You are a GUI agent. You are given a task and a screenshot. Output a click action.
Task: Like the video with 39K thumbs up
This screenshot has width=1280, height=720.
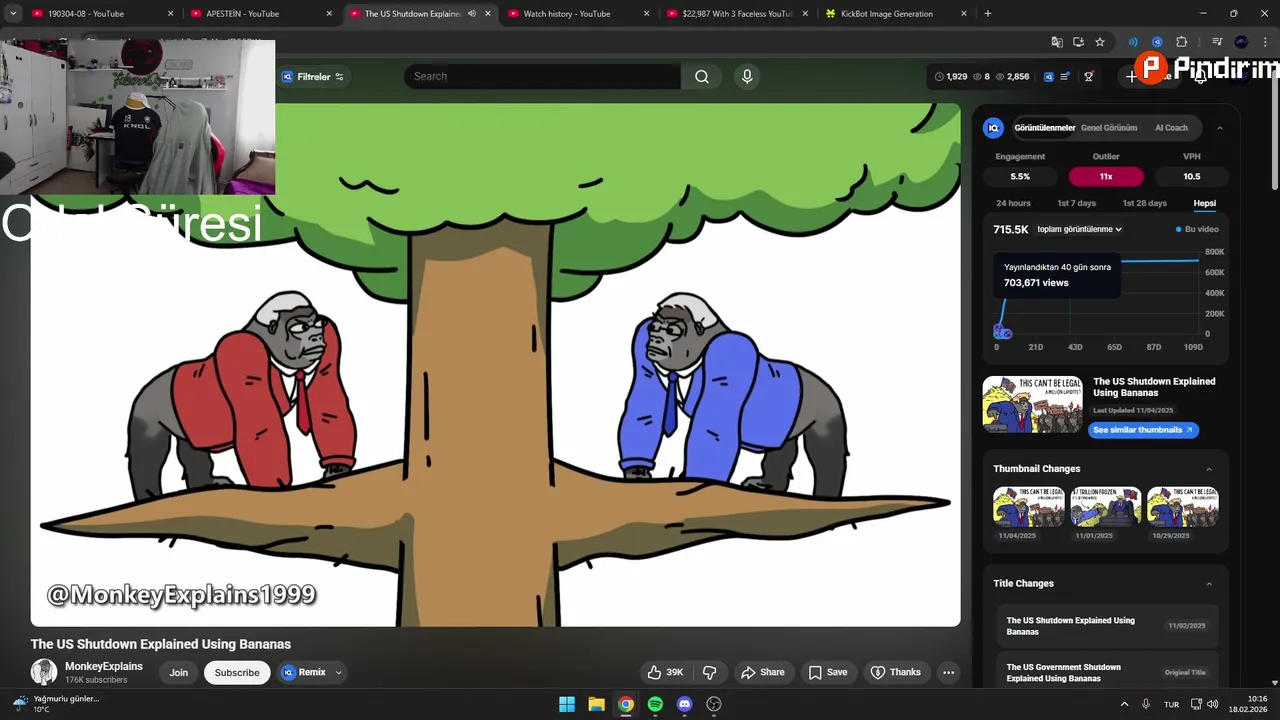pyautogui.click(x=665, y=672)
